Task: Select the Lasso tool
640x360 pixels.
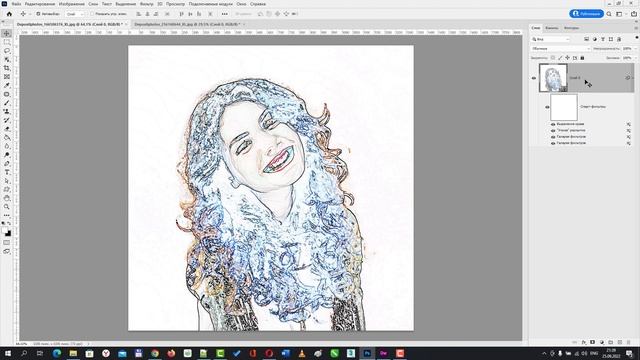Action: click(7, 51)
